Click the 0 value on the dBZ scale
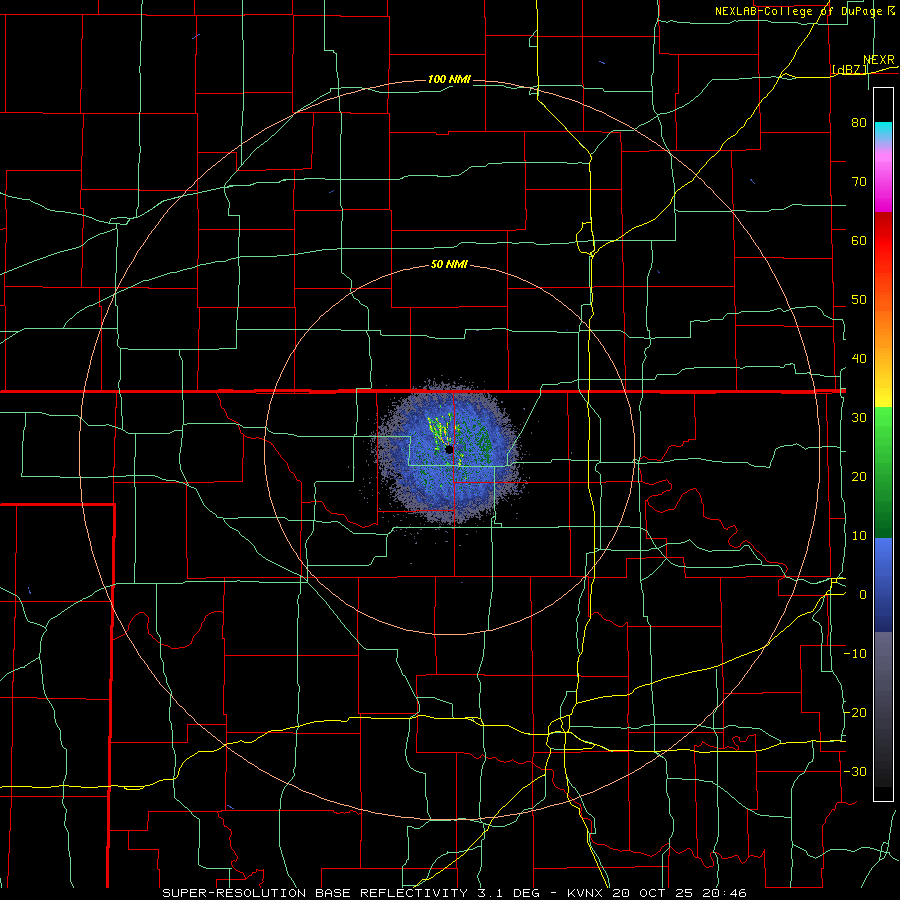900x900 pixels. (863, 595)
